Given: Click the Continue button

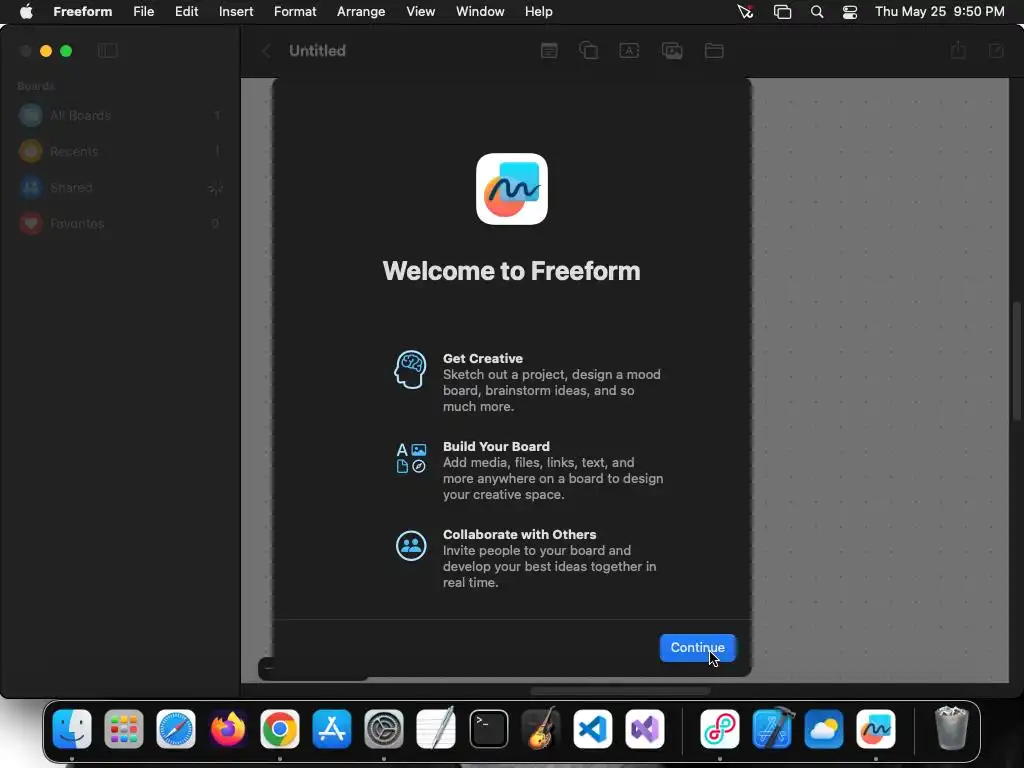Looking at the screenshot, I should click(697, 647).
